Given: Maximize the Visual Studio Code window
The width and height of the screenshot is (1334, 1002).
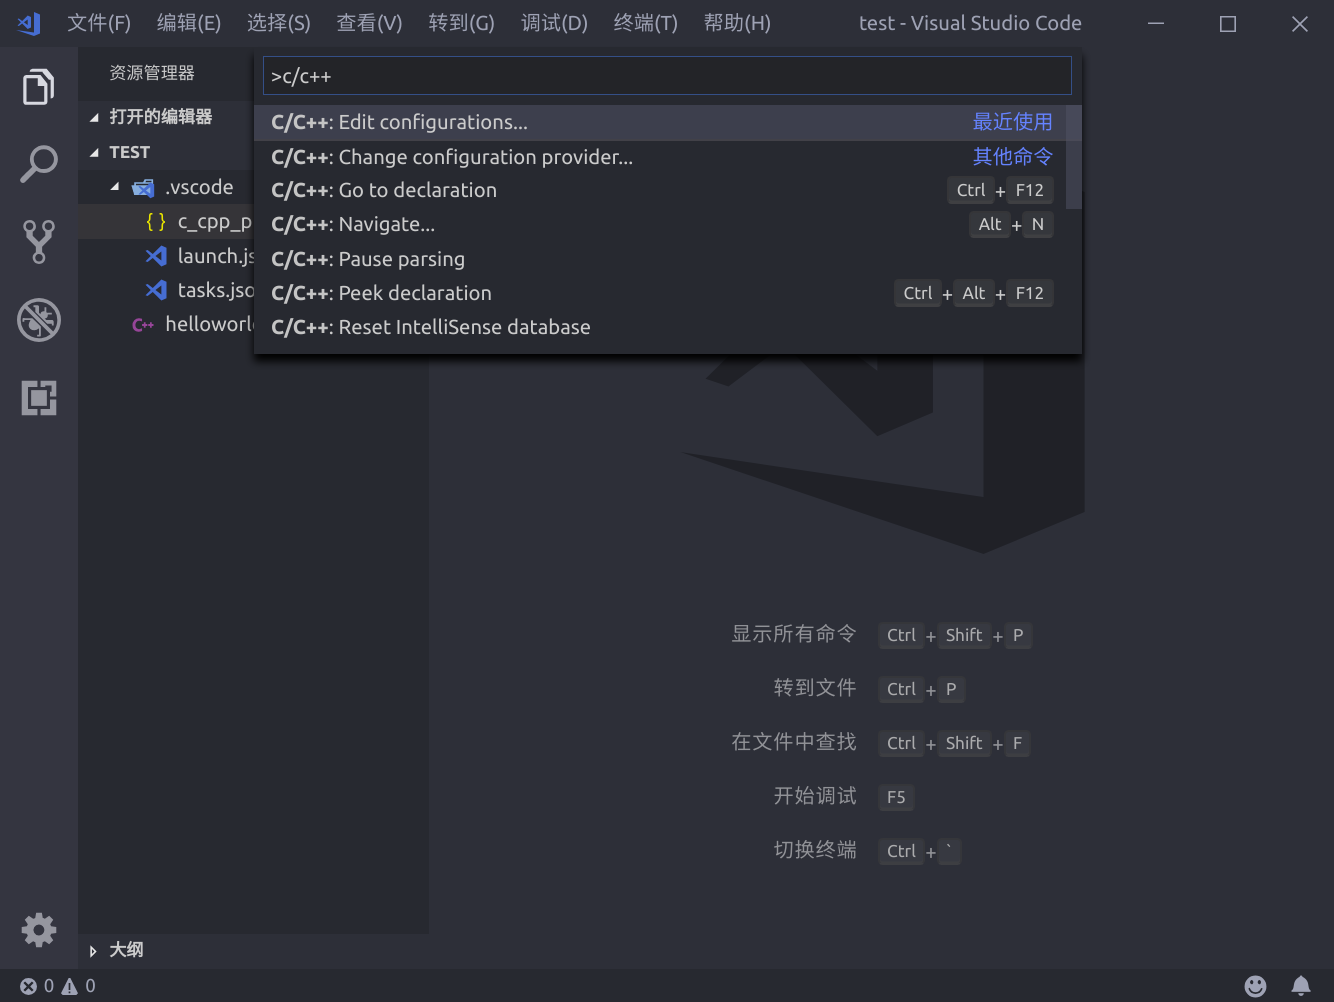Looking at the screenshot, I should (1228, 23).
